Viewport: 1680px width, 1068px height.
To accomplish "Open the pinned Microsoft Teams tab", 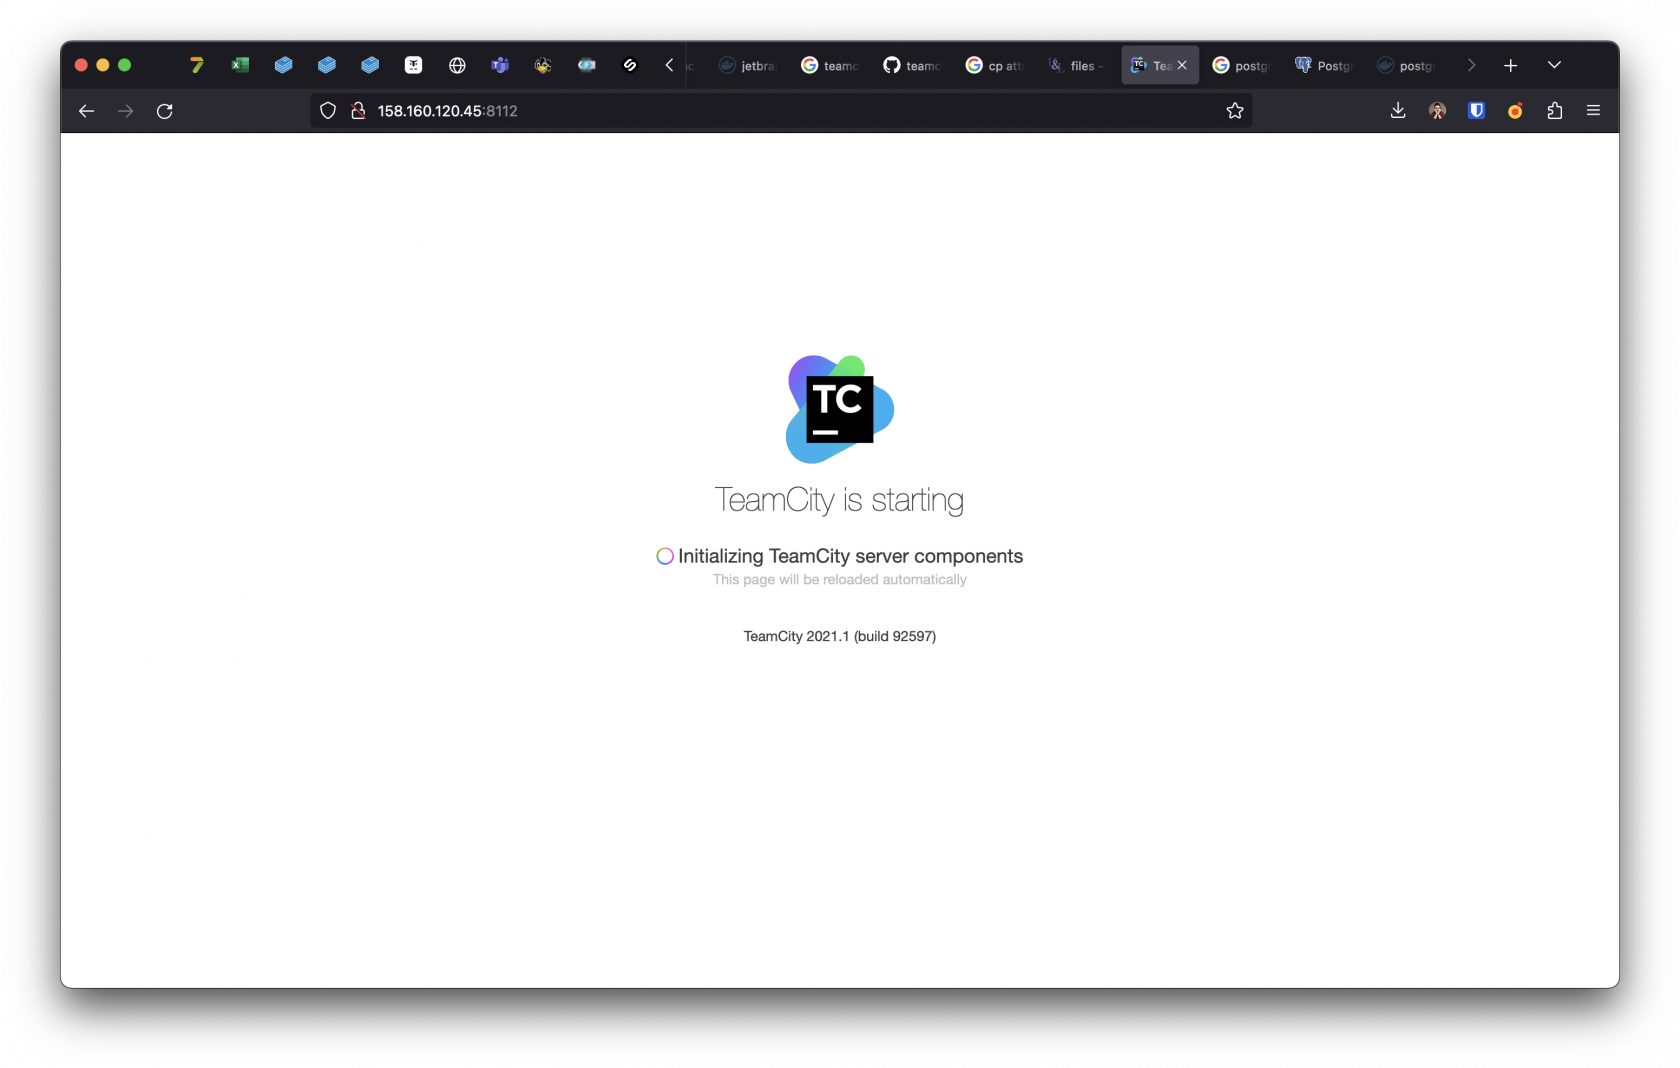I will [x=500, y=65].
